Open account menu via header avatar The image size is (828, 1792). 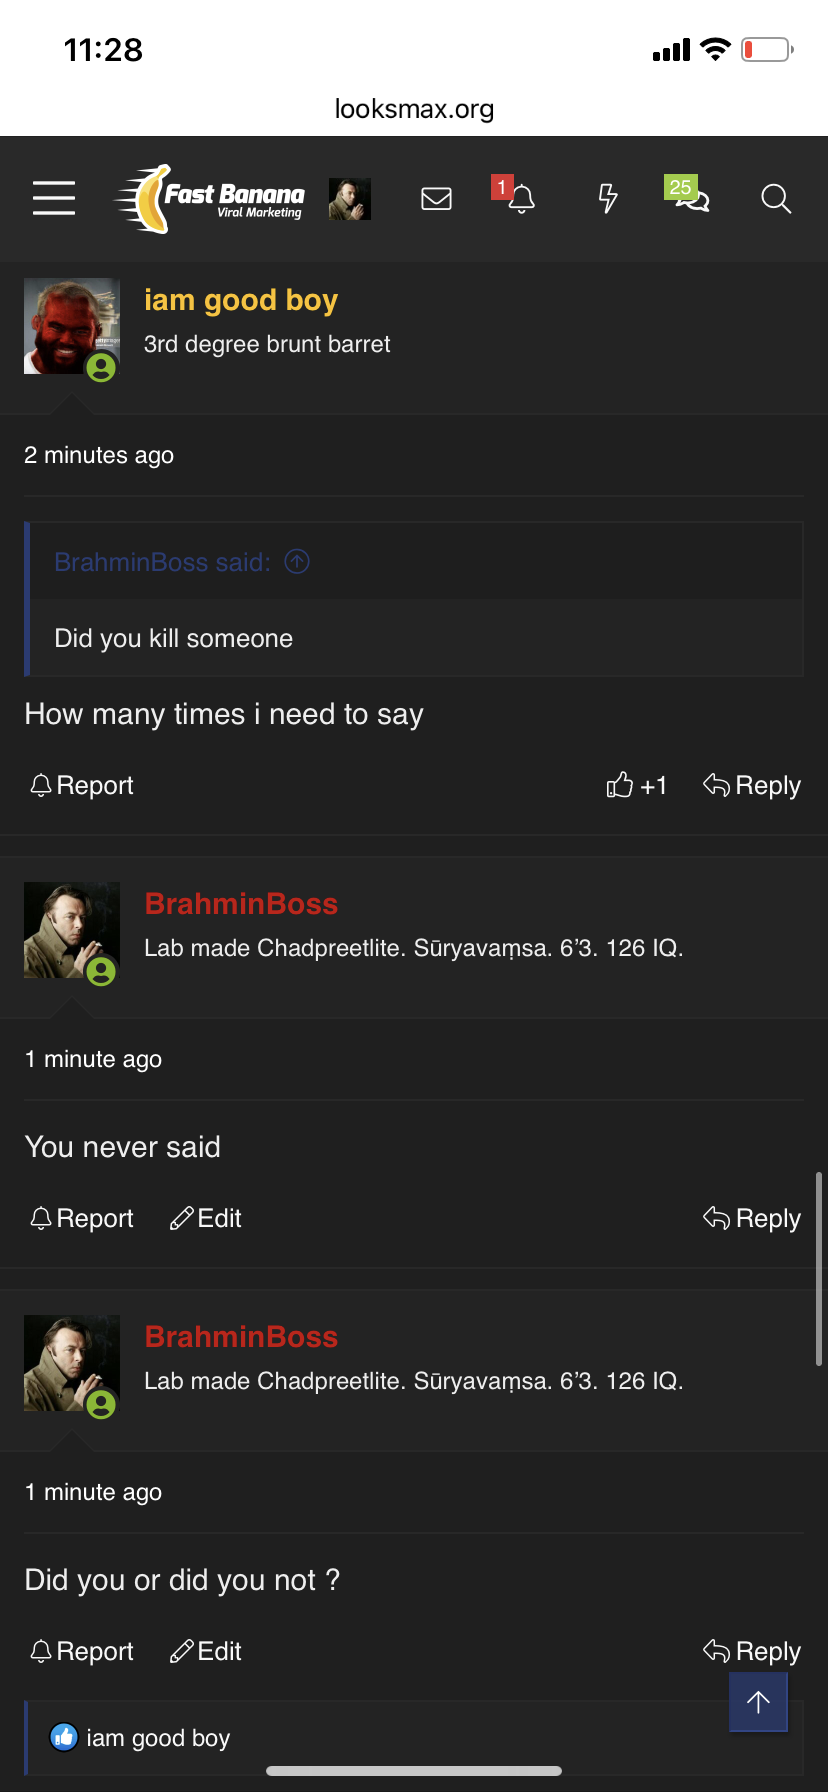coord(350,199)
